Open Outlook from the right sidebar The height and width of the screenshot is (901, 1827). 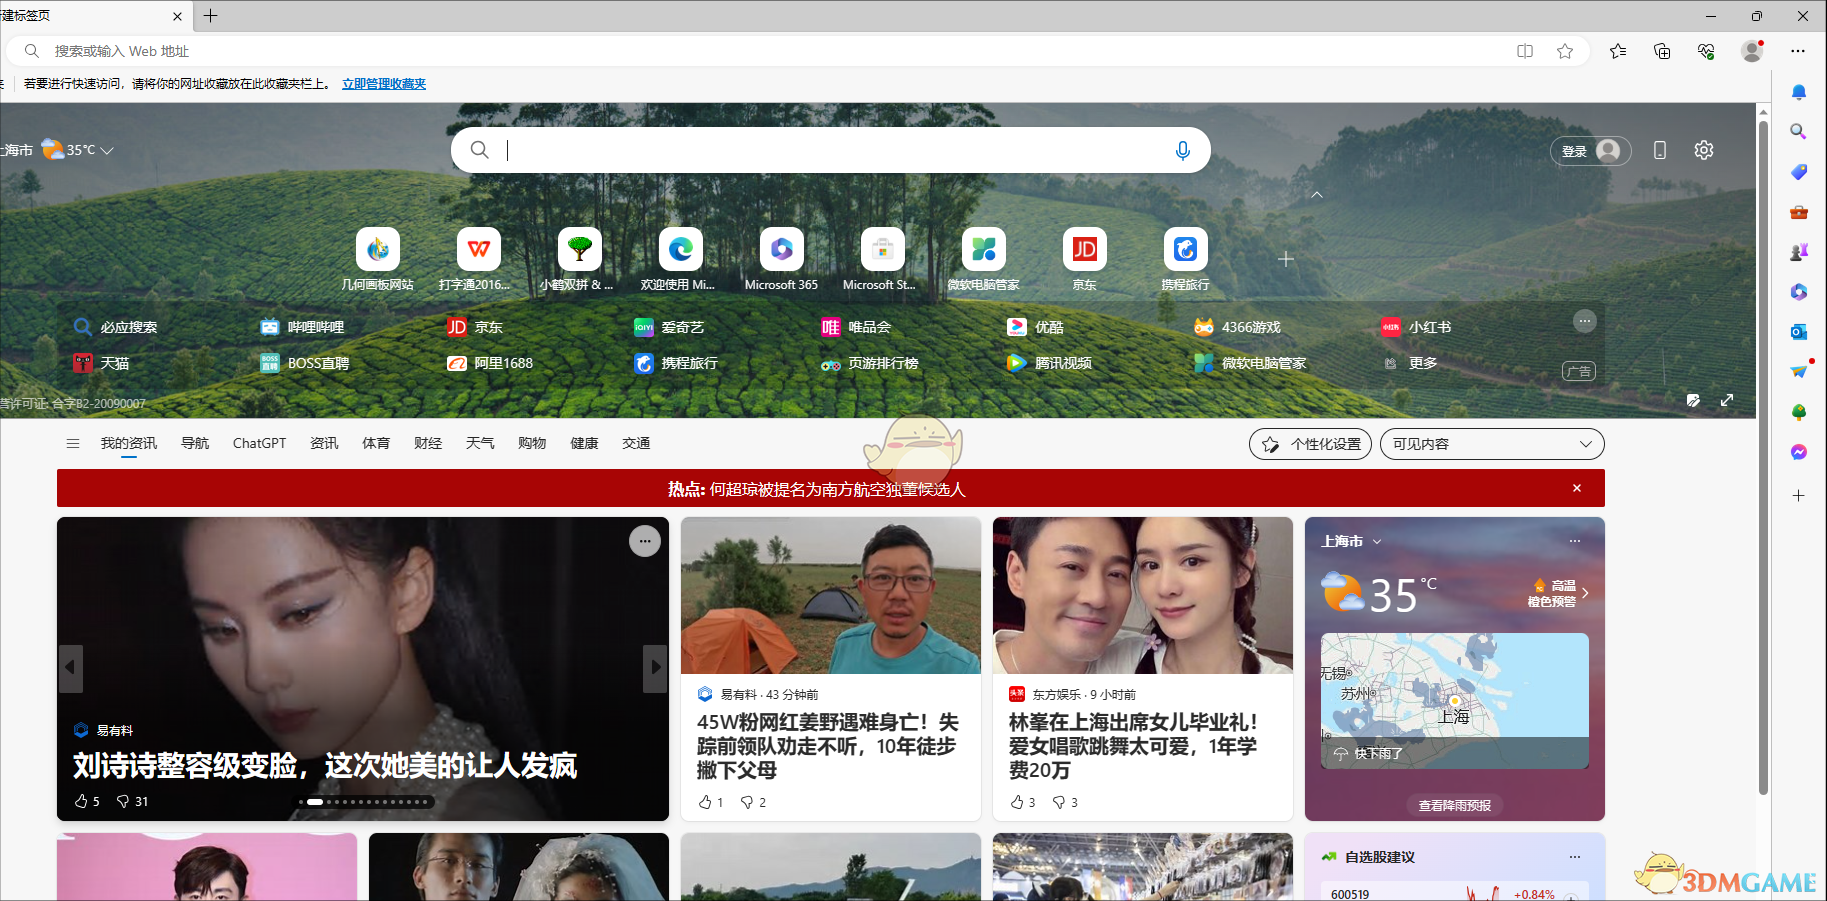(1798, 331)
